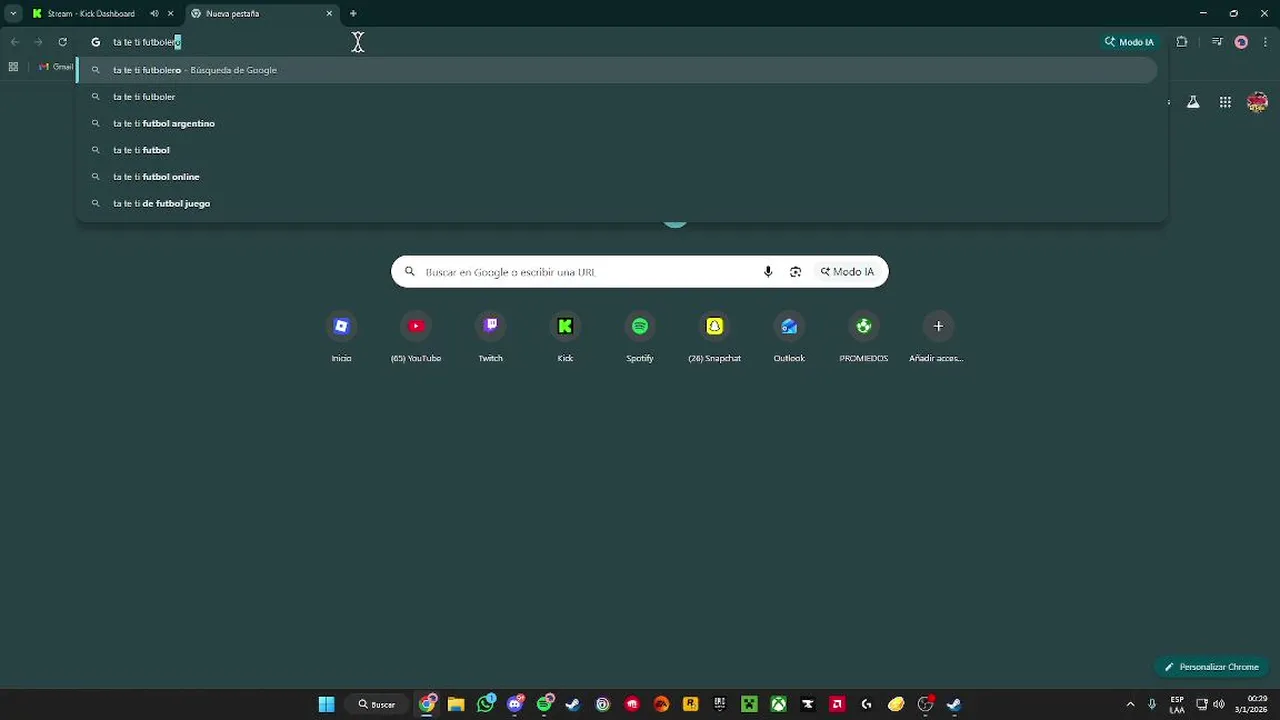Open WhatsApp from the taskbar
Image resolution: width=1280 pixels, height=720 pixels.
[486, 704]
